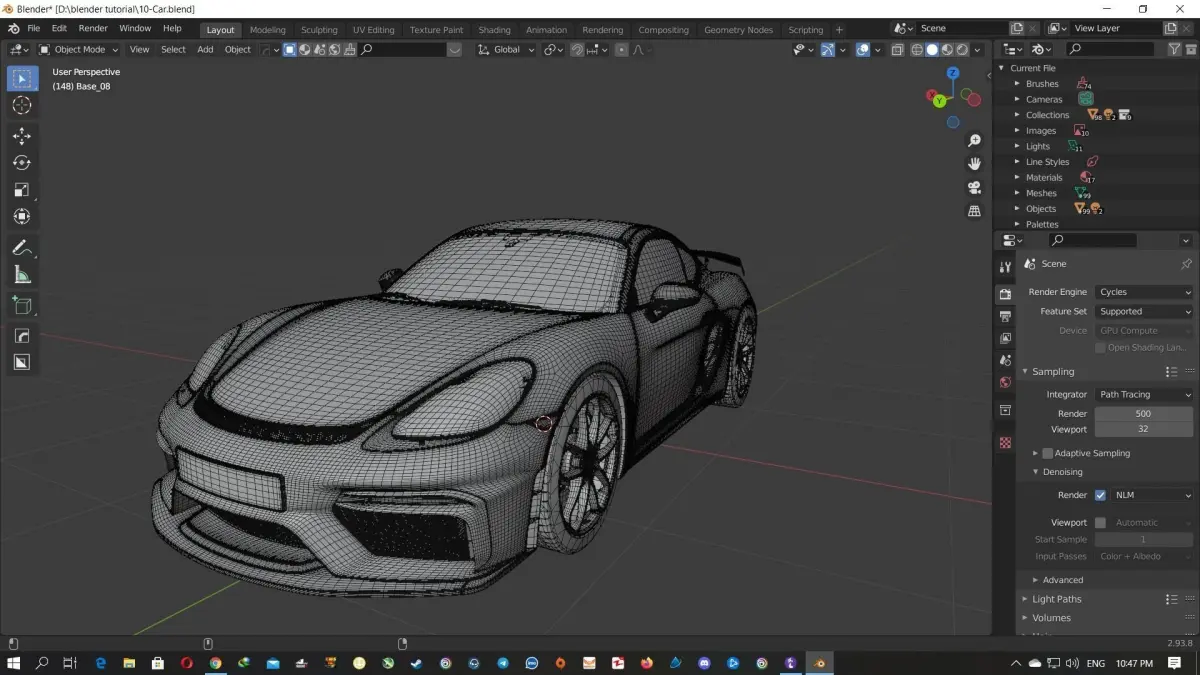Image resolution: width=1200 pixels, height=675 pixels.
Task: Collapse the Denoising subpanel
Action: (x=1062, y=472)
